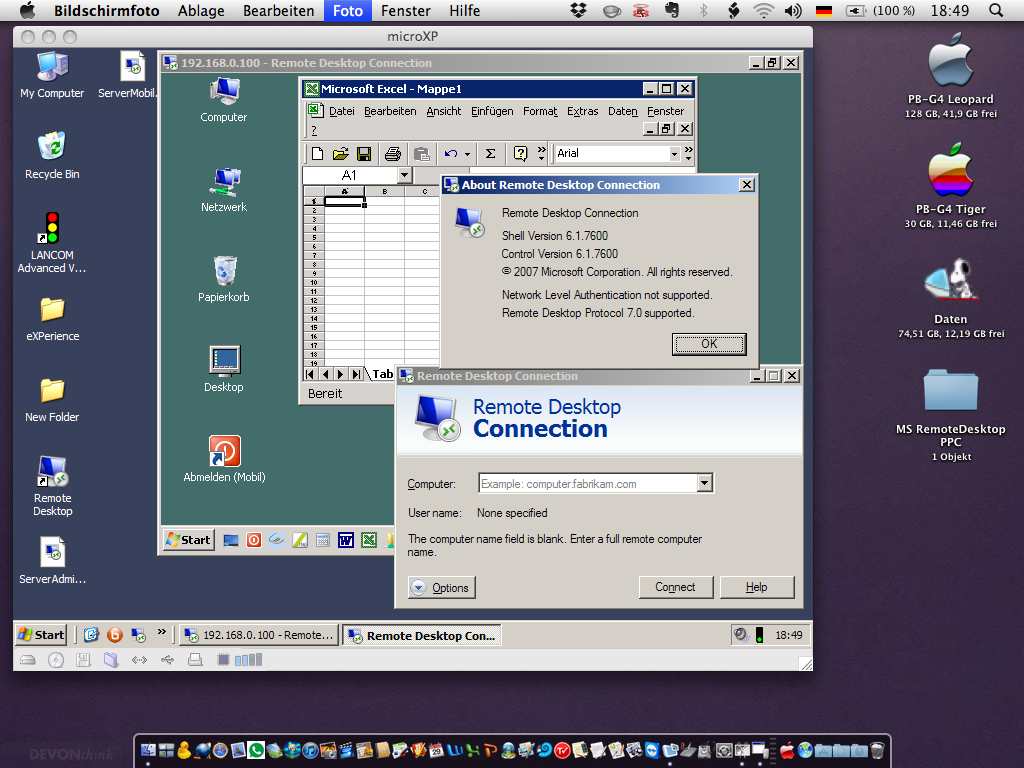Image resolution: width=1024 pixels, height=768 pixels.
Task: Click OK in About Remote Desktop Connection
Action: tap(709, 344)
